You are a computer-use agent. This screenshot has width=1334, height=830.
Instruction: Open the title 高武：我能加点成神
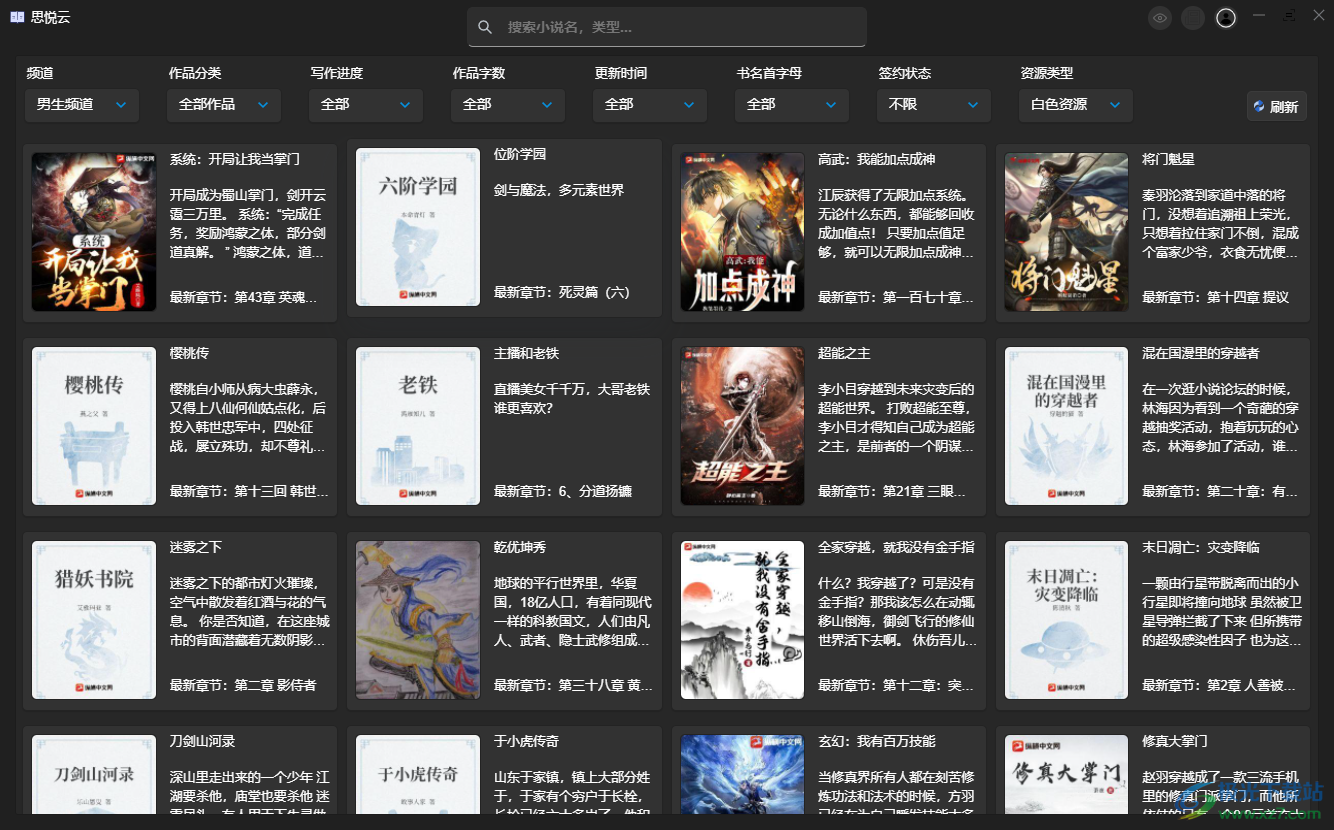pos(876,159)
